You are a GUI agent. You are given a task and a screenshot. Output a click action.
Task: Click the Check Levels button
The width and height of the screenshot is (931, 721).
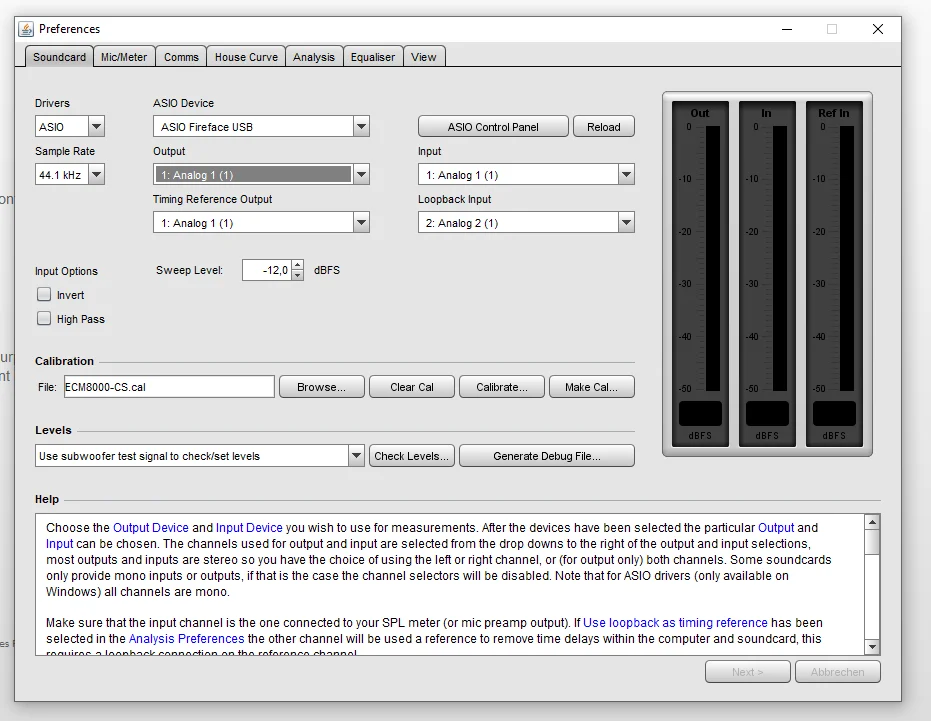click(411, 456)
